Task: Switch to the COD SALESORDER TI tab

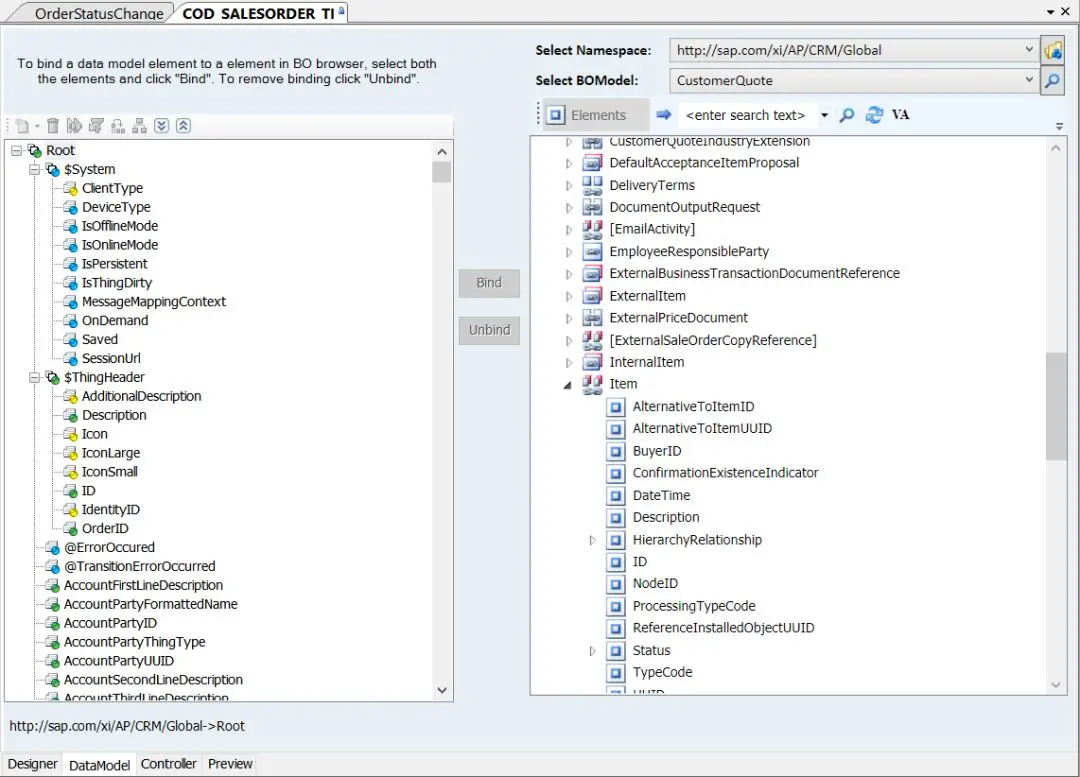Action: [259, 13]
